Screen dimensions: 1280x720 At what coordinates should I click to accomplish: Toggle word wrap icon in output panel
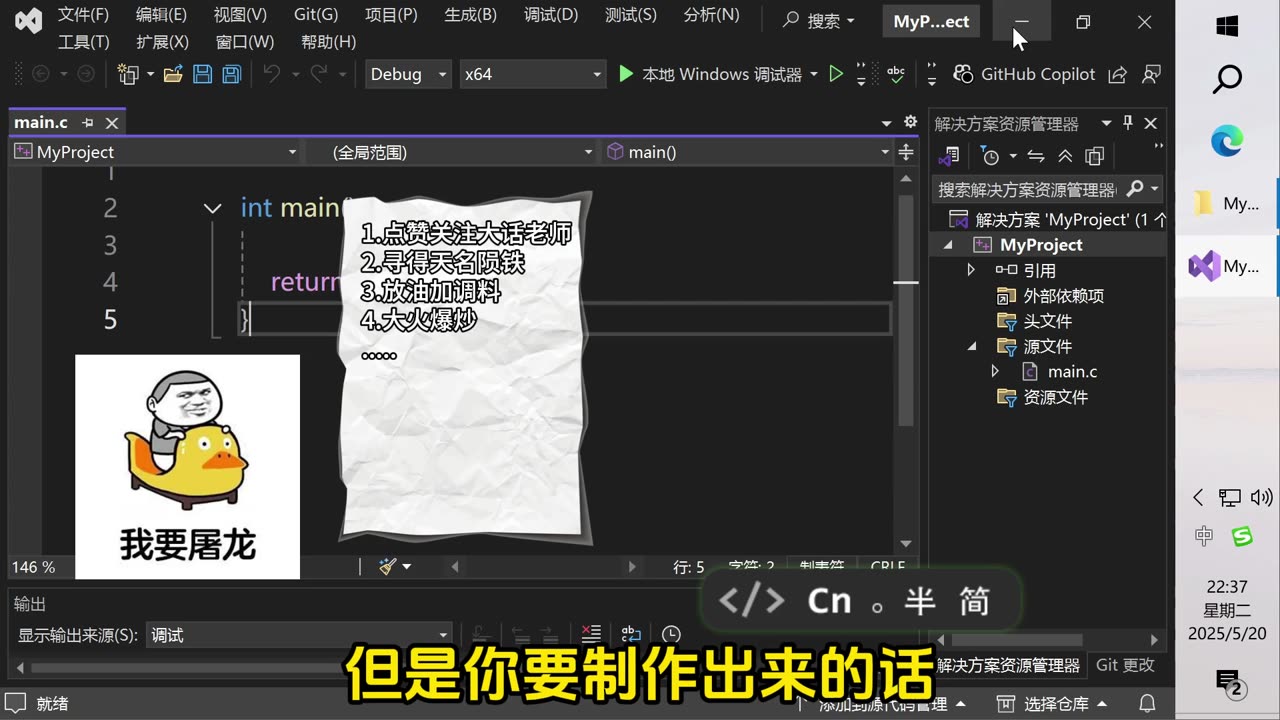[x=631, y=634]
